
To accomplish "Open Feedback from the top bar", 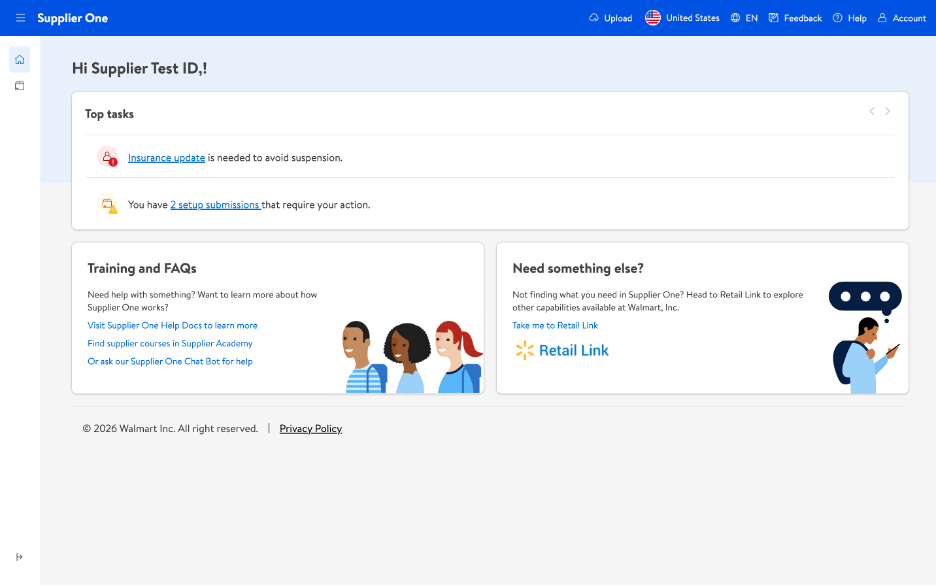I will click(795, 18).
